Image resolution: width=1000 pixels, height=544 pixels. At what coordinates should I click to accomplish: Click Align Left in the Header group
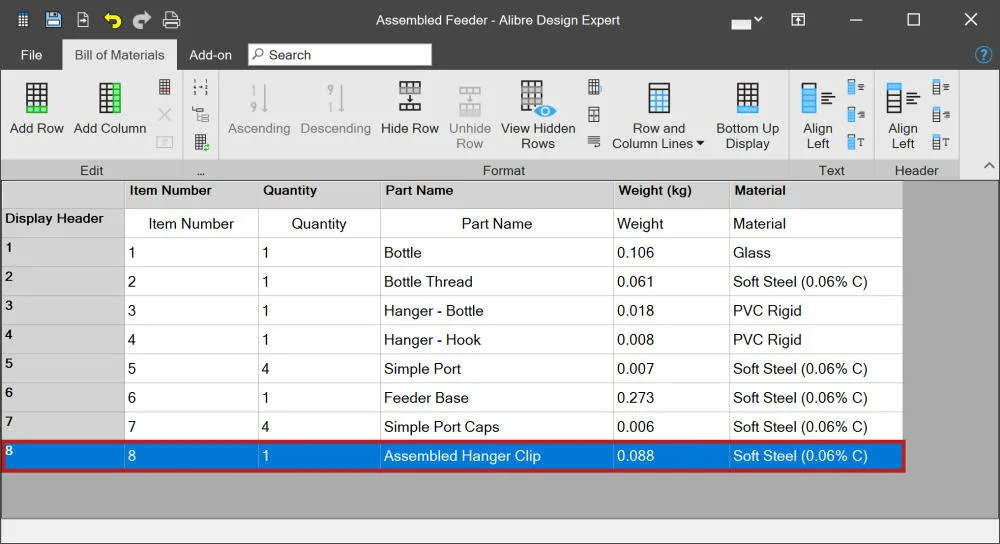point(903,116)
